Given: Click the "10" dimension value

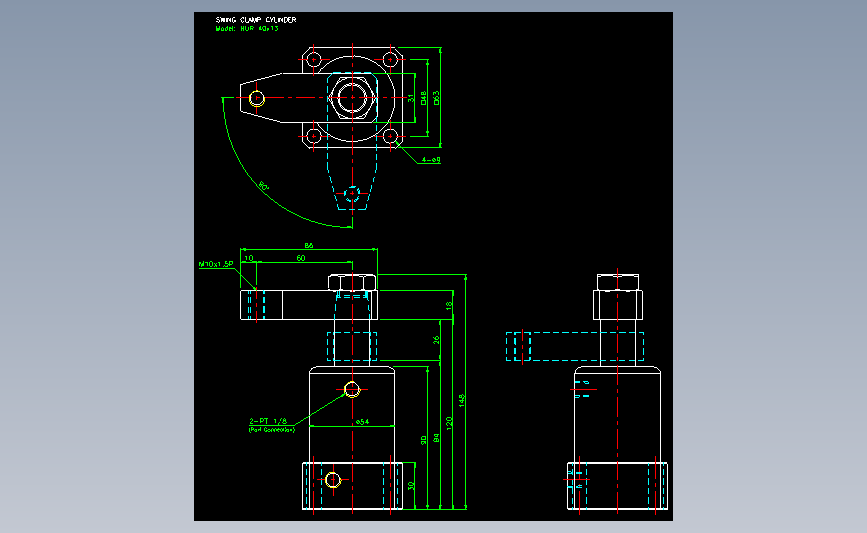Looking at the screenshot, I should [249, 258].
